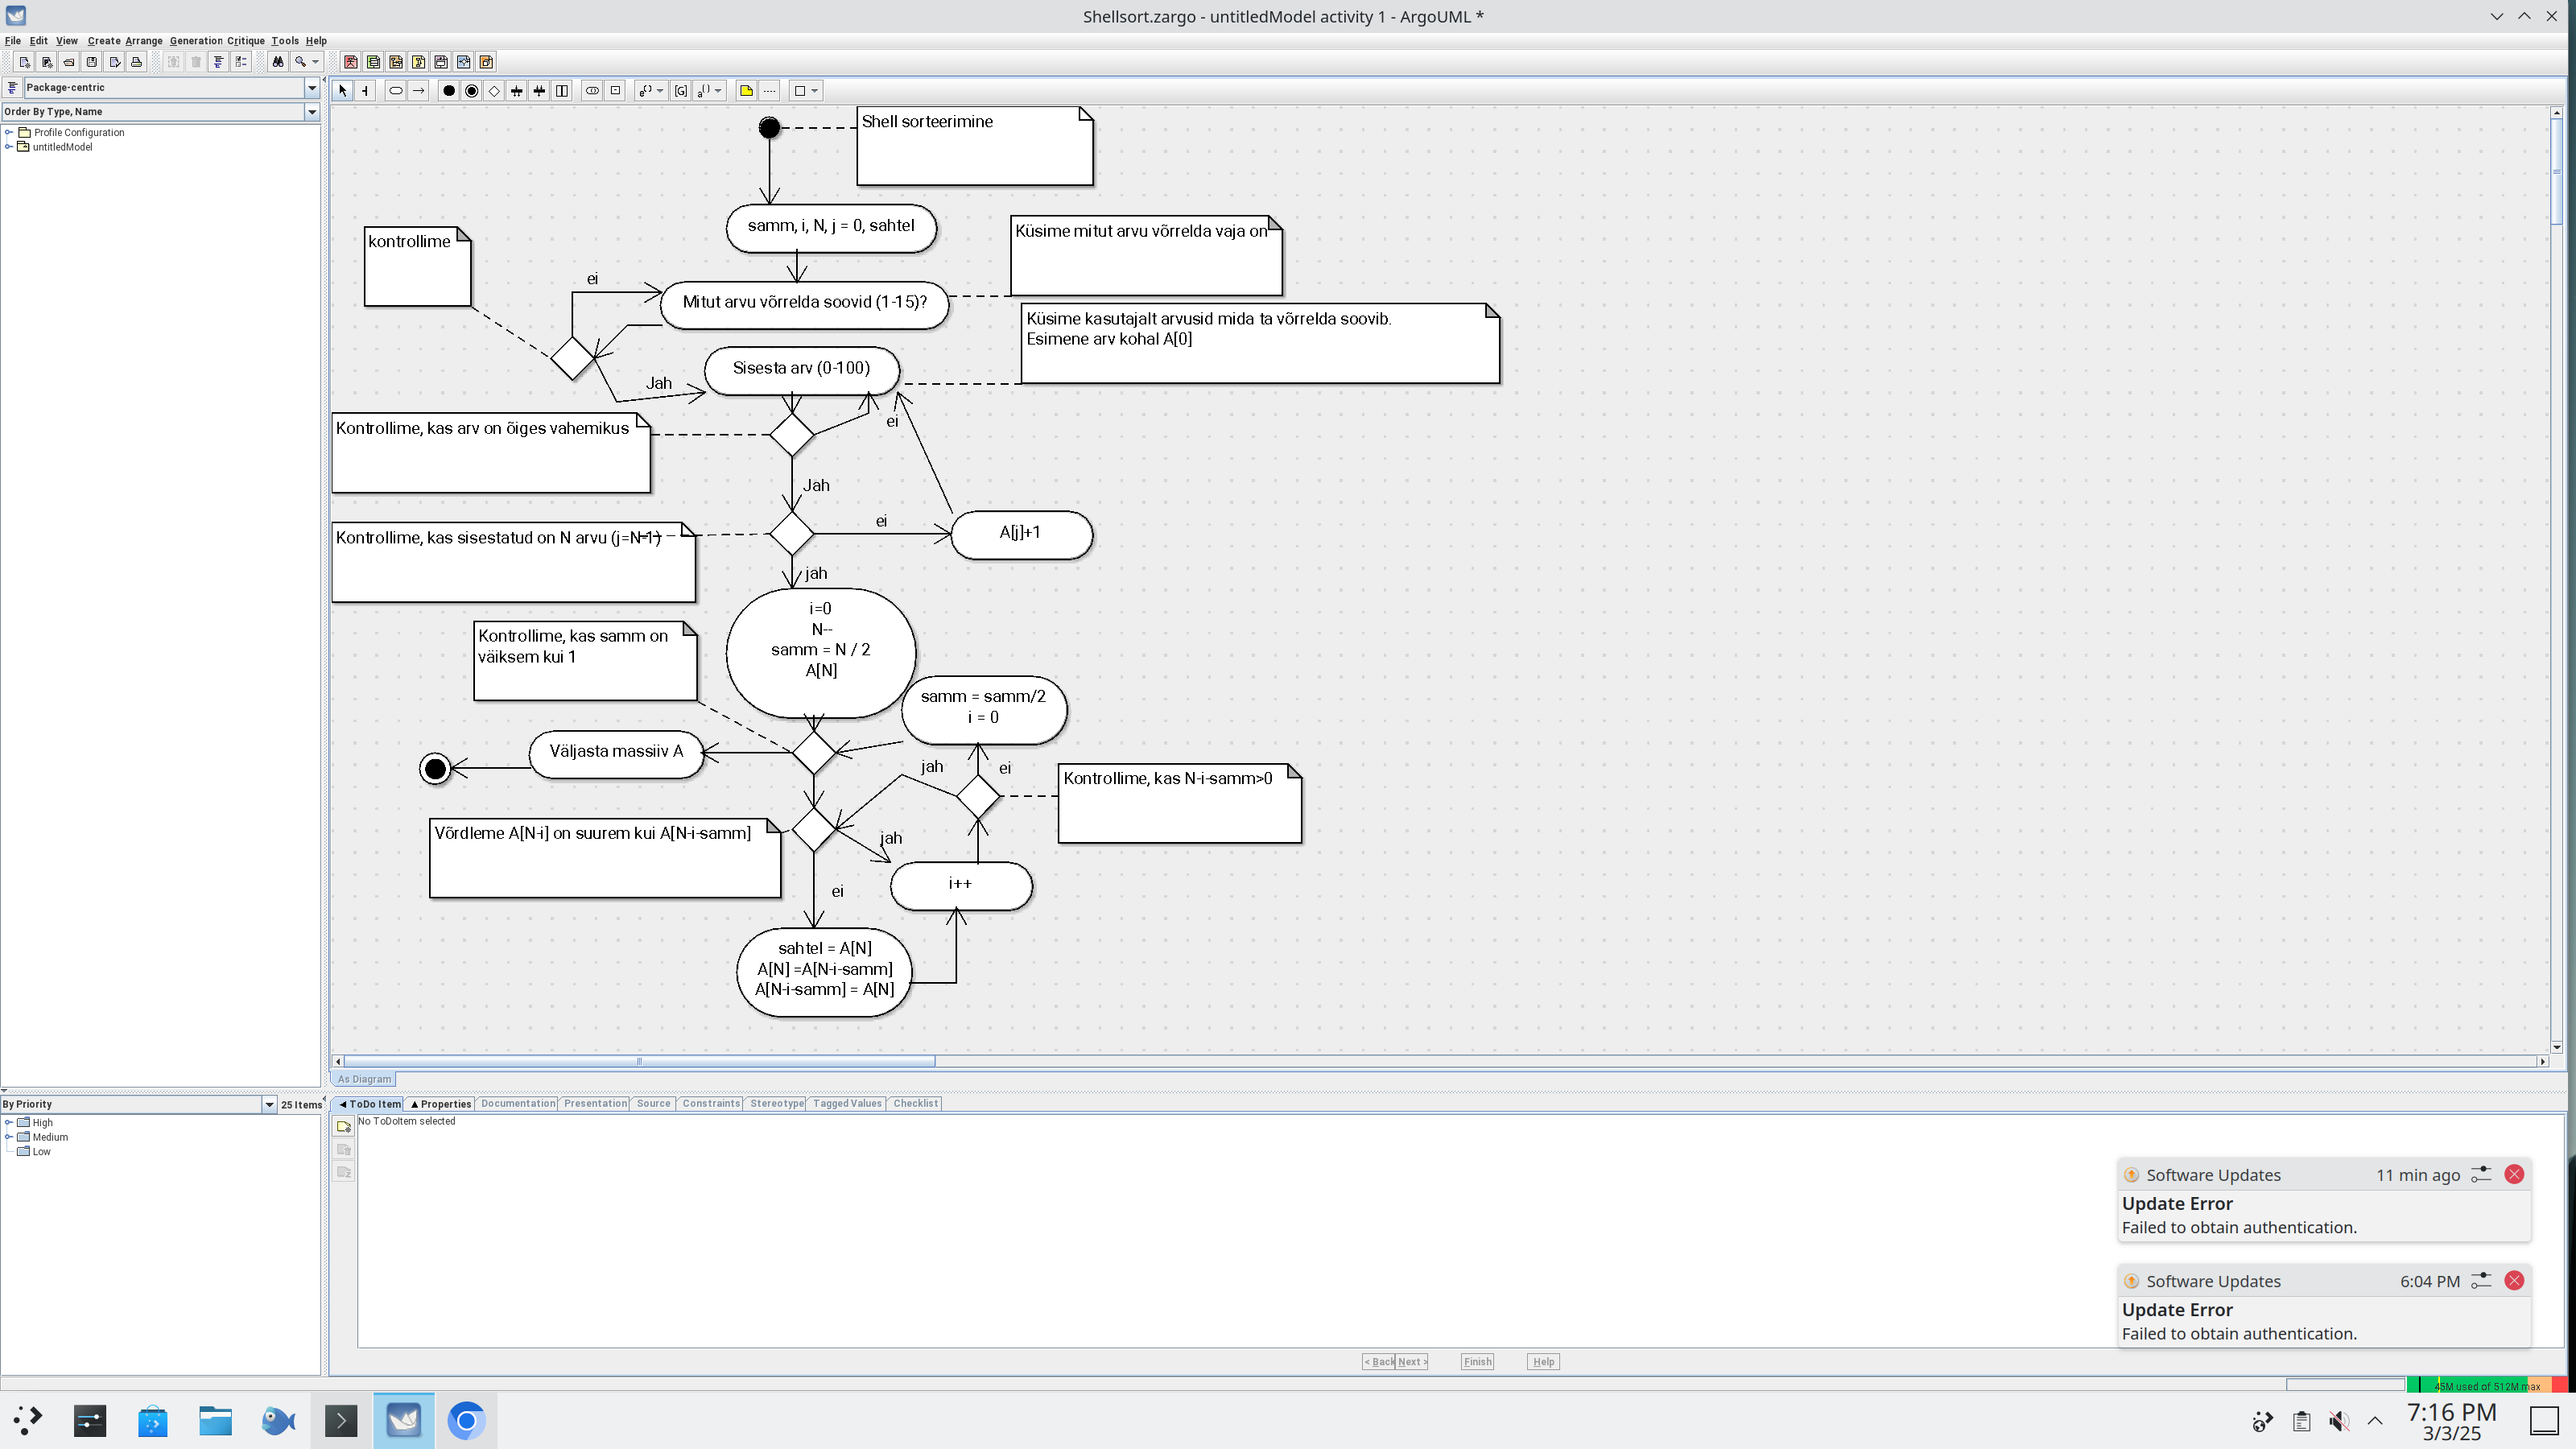Select the yellow Comment note tool
This screenshot has width=2576, height=1449.
[x=746, y=91]
